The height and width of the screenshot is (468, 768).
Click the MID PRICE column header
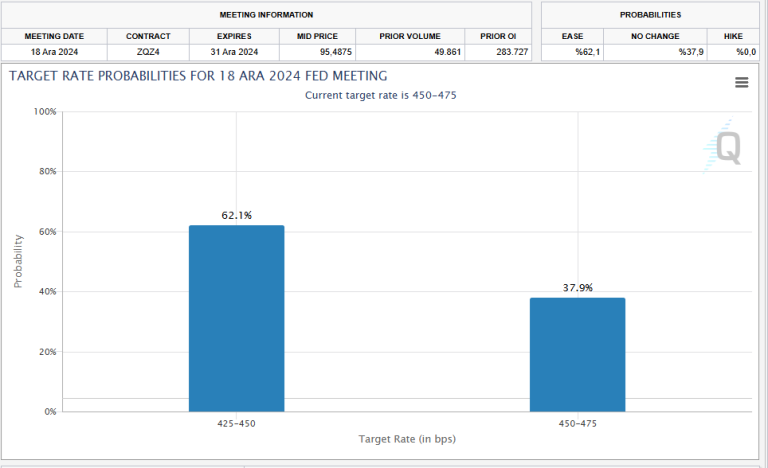pyautogui.click(x=317, y=36)
